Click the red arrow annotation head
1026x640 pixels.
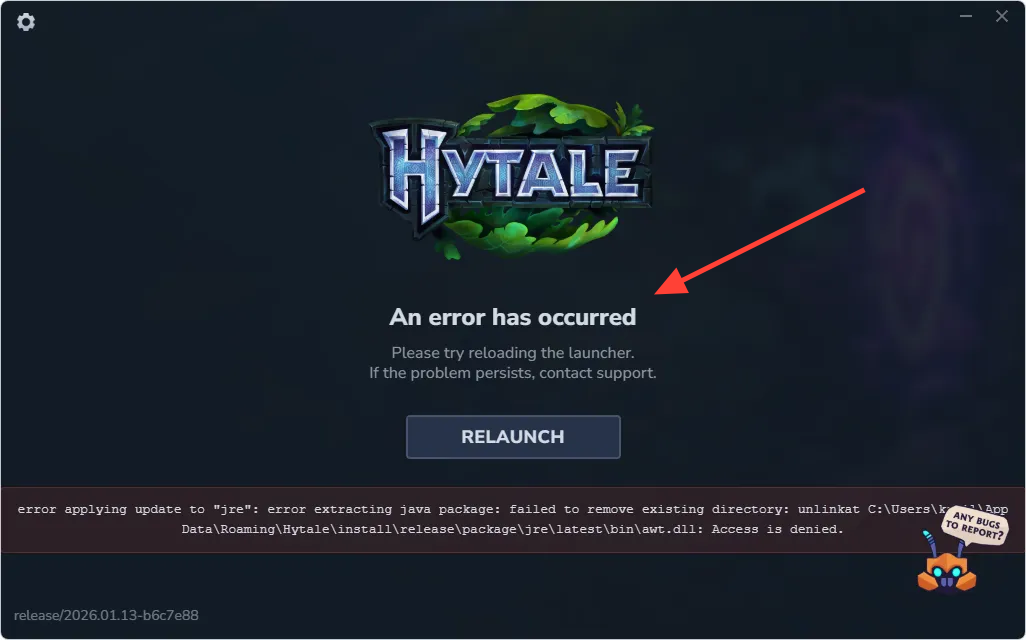point(673,283)
